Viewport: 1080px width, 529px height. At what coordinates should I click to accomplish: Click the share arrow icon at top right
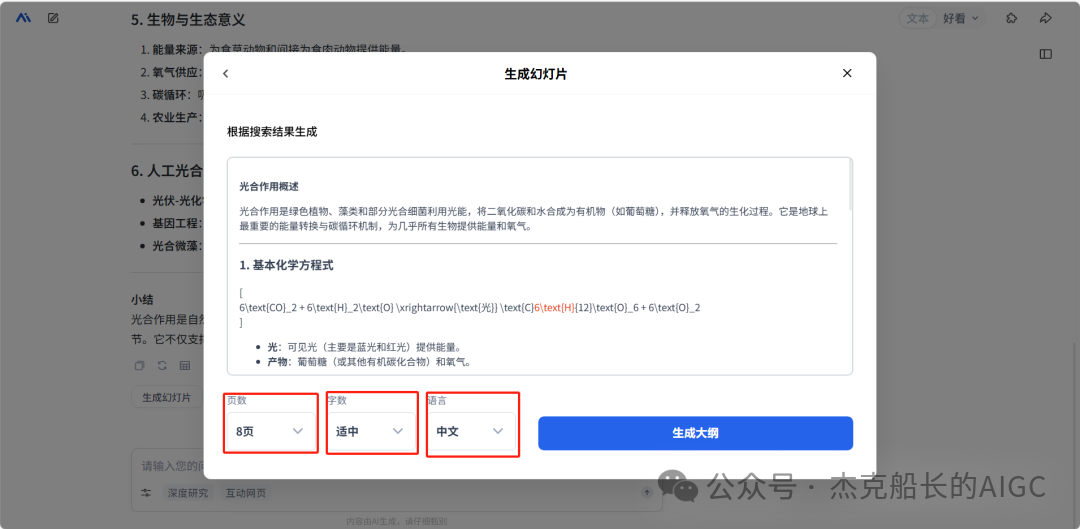click(x=1046, y=19)
